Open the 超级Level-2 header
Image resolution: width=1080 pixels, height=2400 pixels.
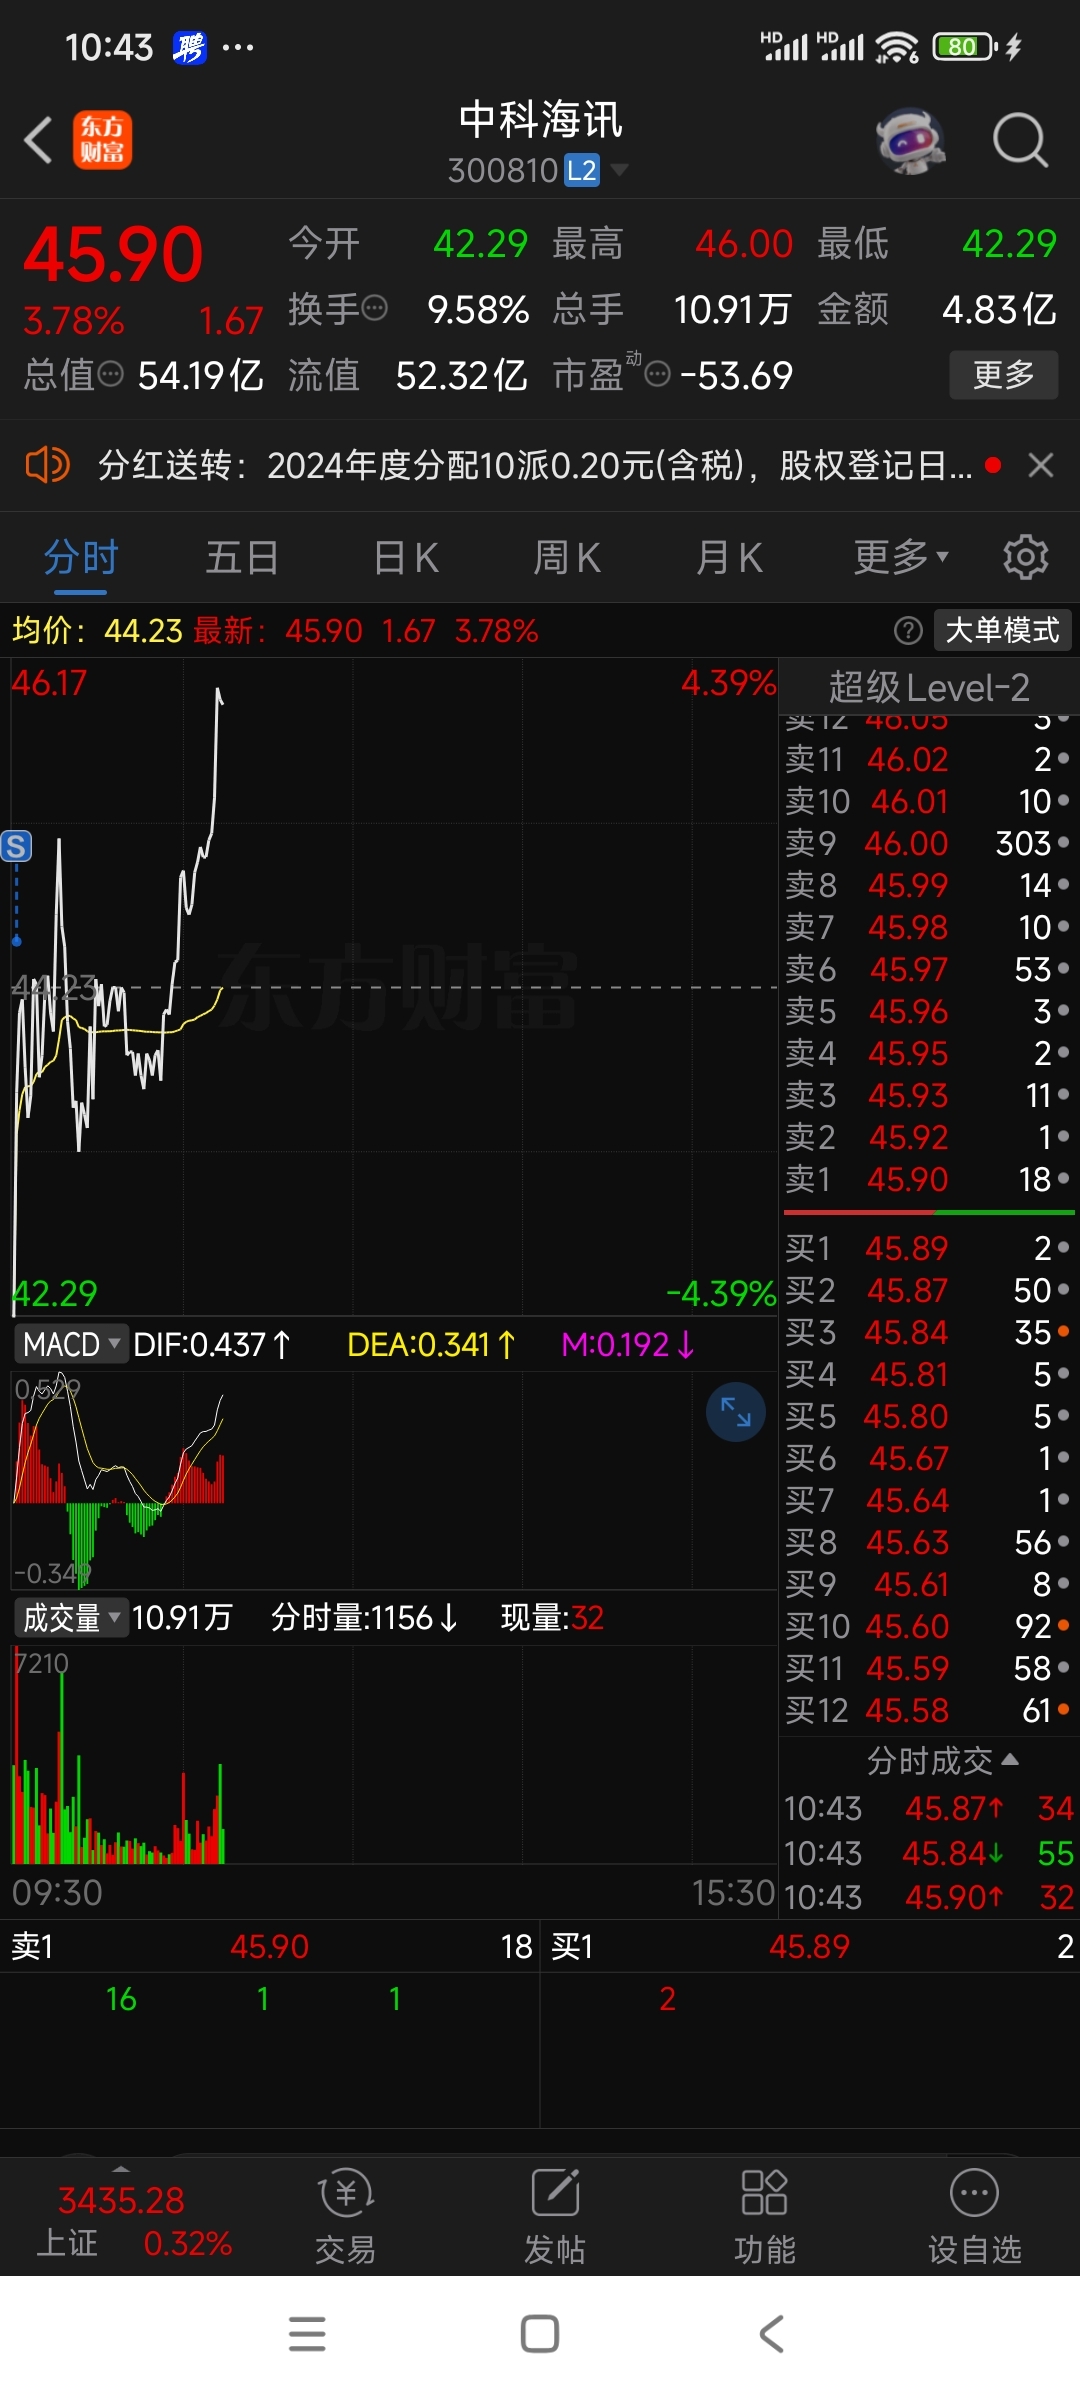point(928,687)
